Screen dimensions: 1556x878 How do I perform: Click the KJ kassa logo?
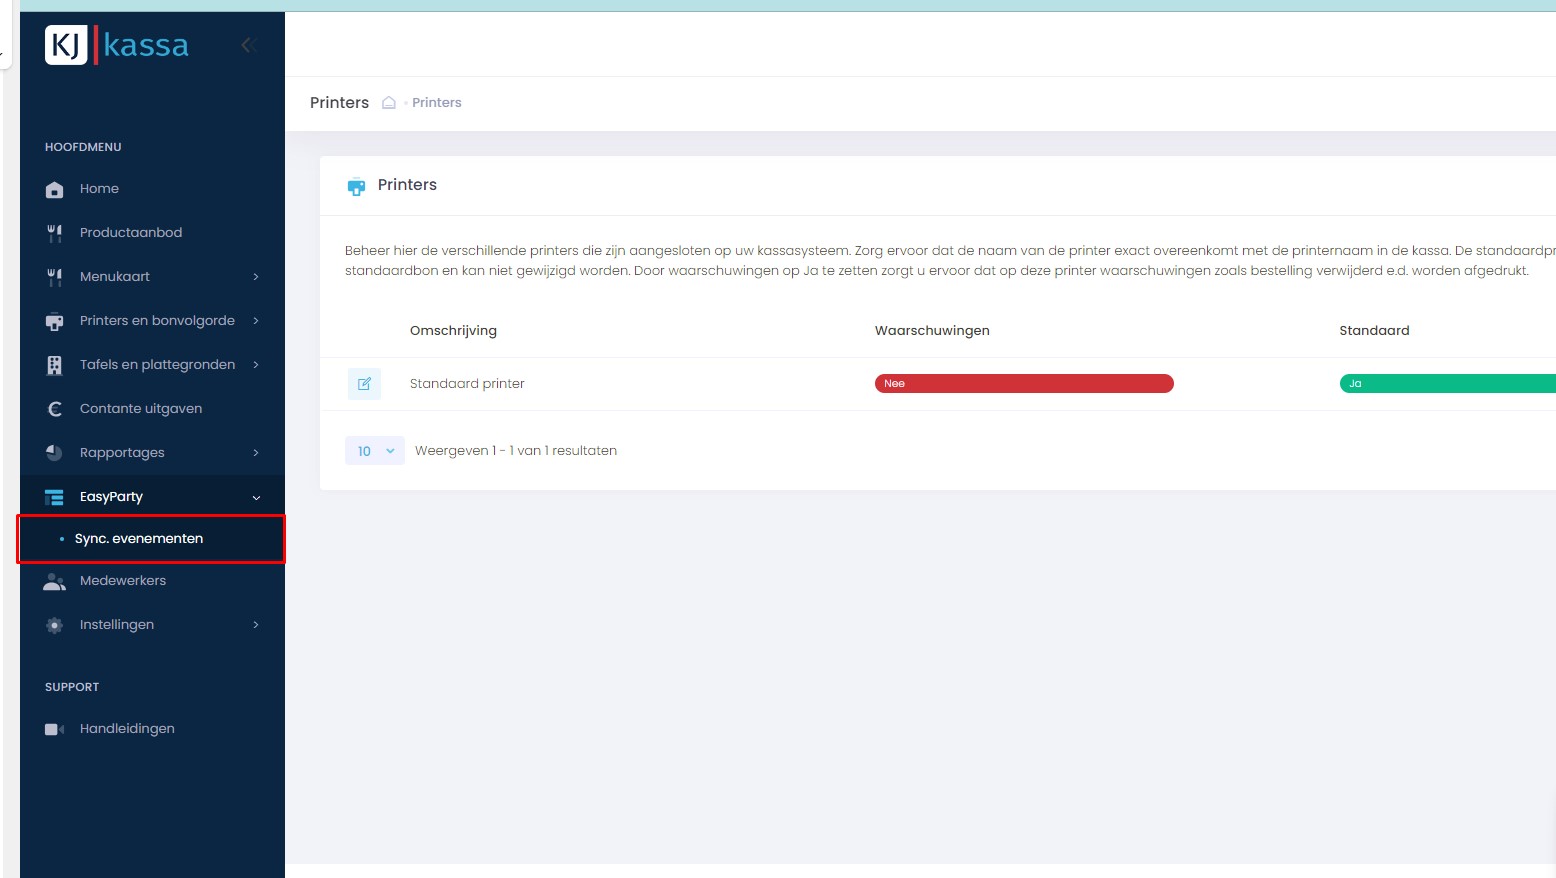tap(117, 45)
